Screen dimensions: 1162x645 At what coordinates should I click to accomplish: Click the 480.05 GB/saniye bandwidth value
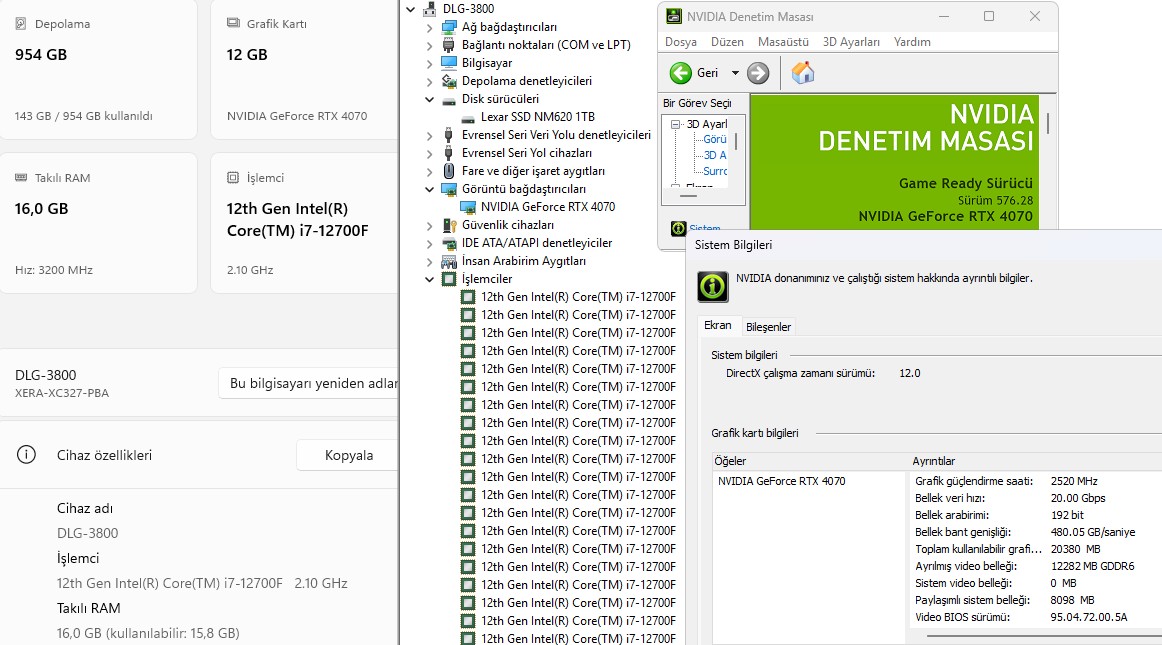point(1092,532)
